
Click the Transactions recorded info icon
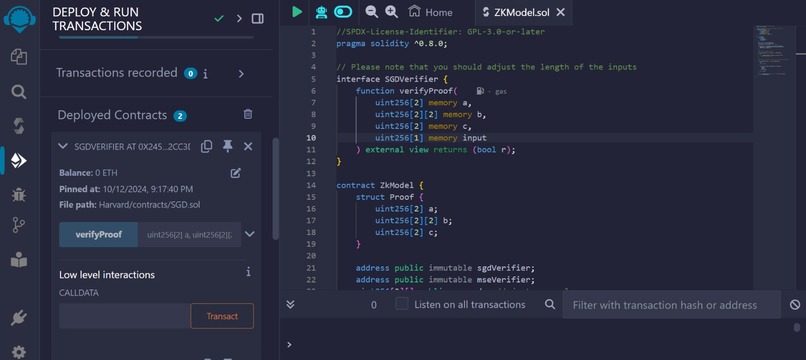point(206,74)
